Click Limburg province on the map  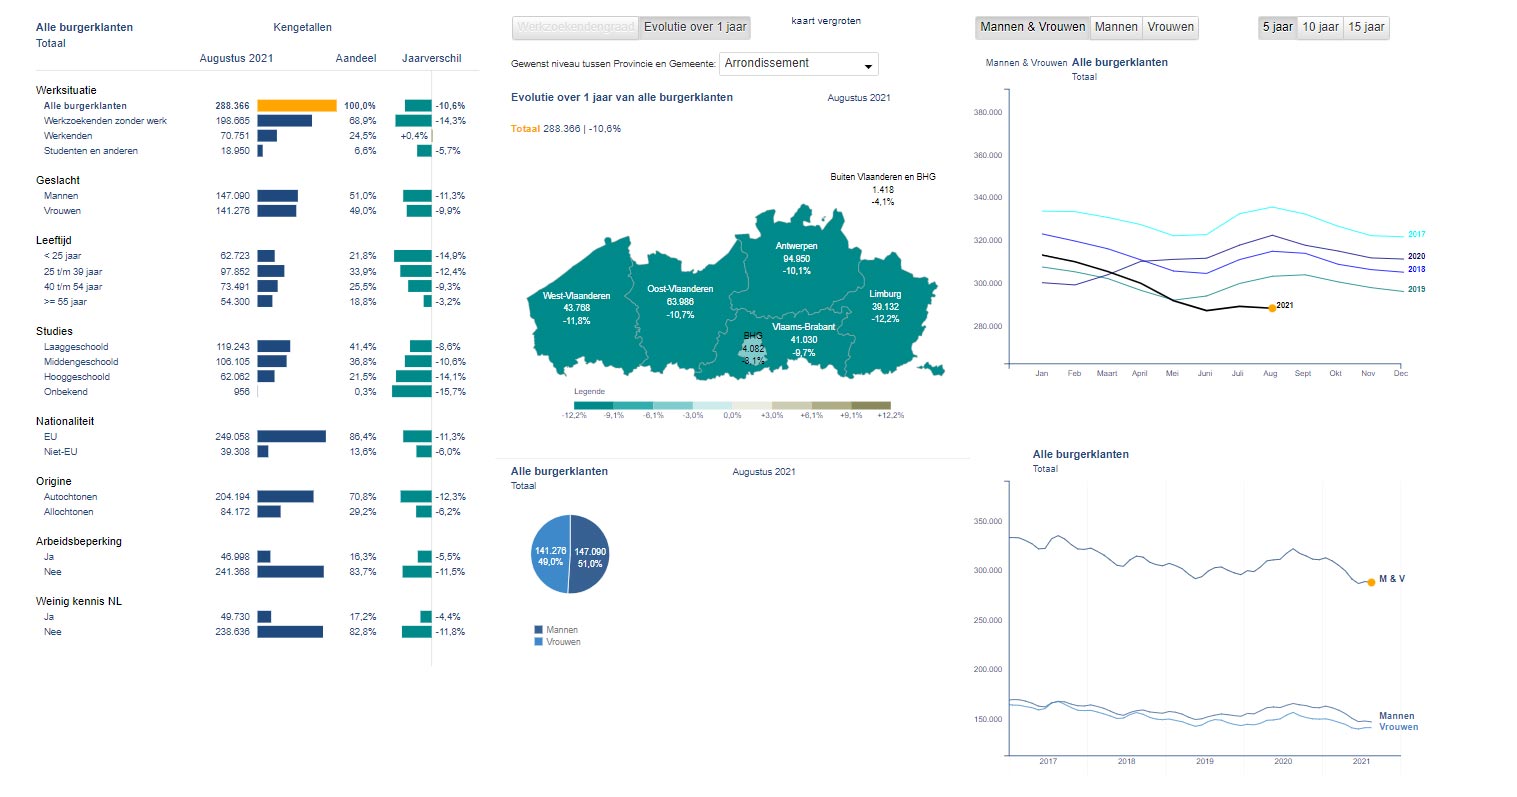click(x=885, y=306)
